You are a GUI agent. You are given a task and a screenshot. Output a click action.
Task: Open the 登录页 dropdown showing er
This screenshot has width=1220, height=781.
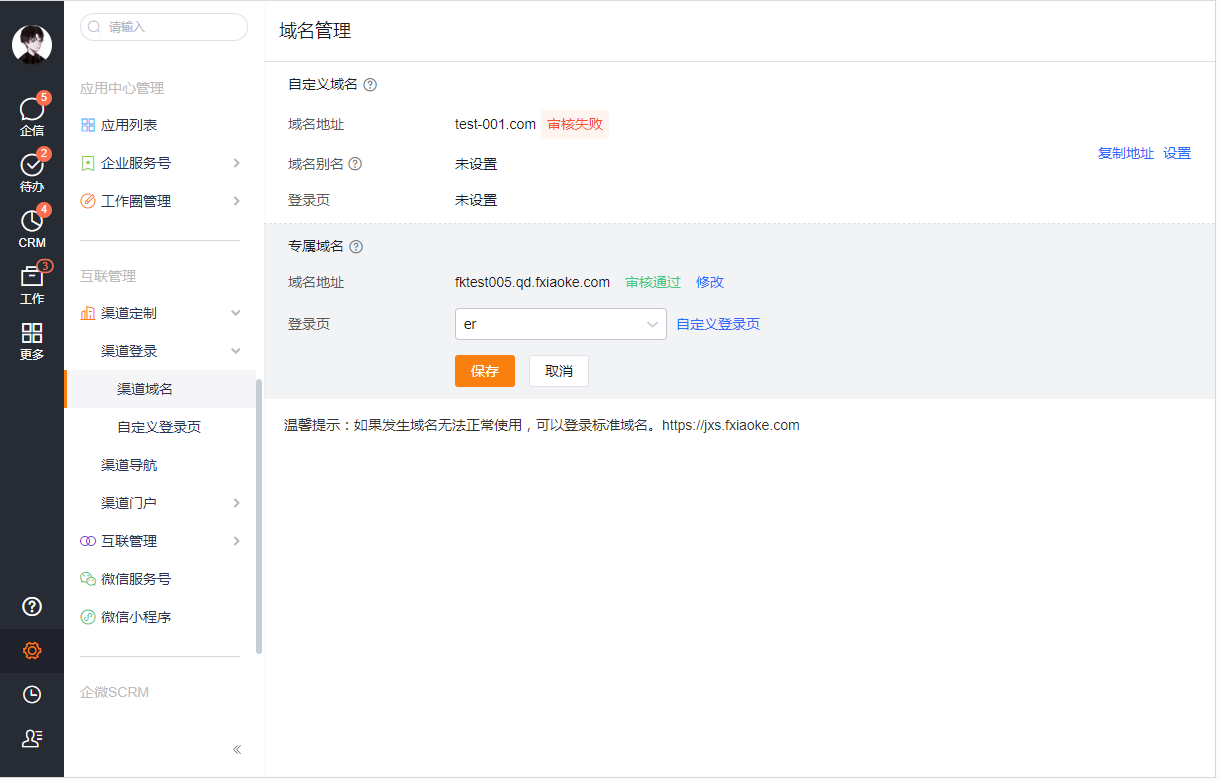coord(560,324)
